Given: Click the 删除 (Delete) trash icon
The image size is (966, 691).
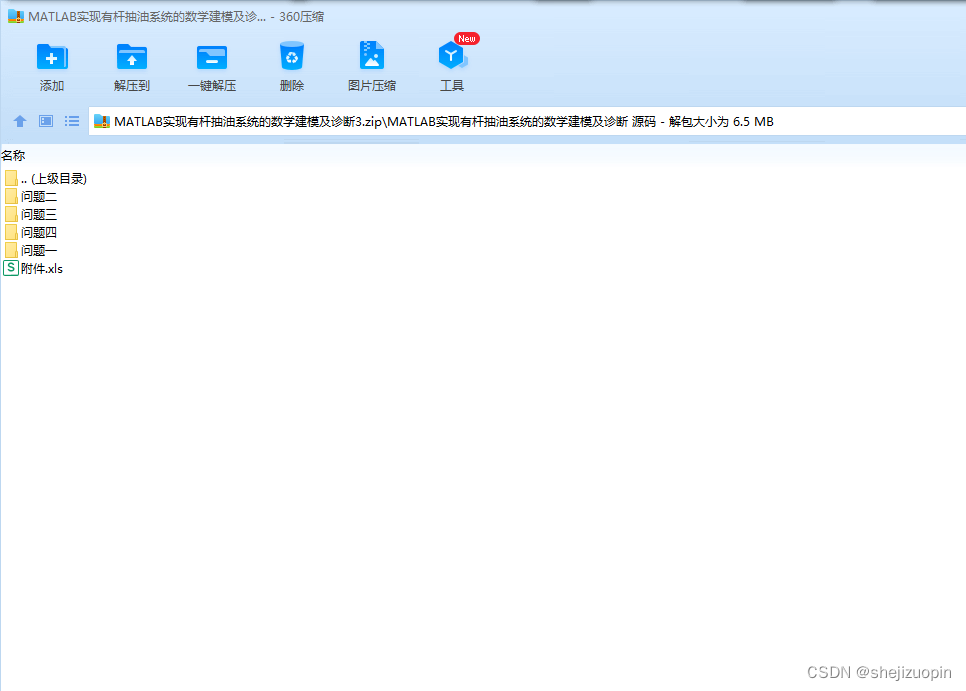Looking at the screenshot, I should (x=292, y=56).
